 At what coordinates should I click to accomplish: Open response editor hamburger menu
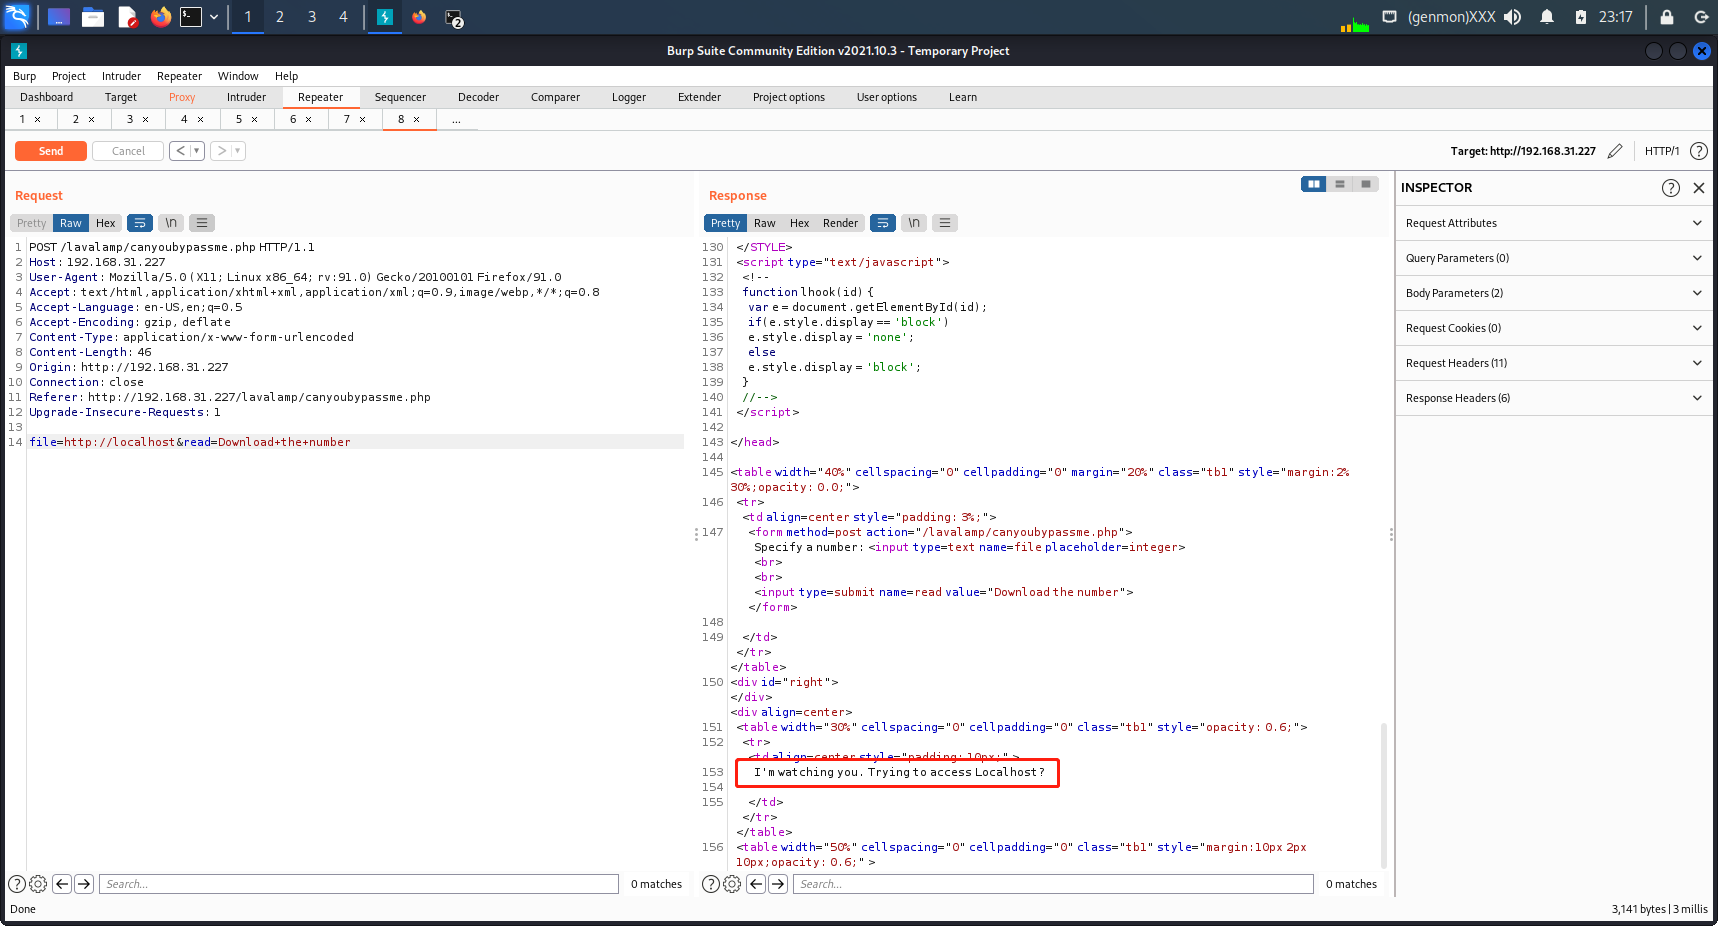[945, 223]
